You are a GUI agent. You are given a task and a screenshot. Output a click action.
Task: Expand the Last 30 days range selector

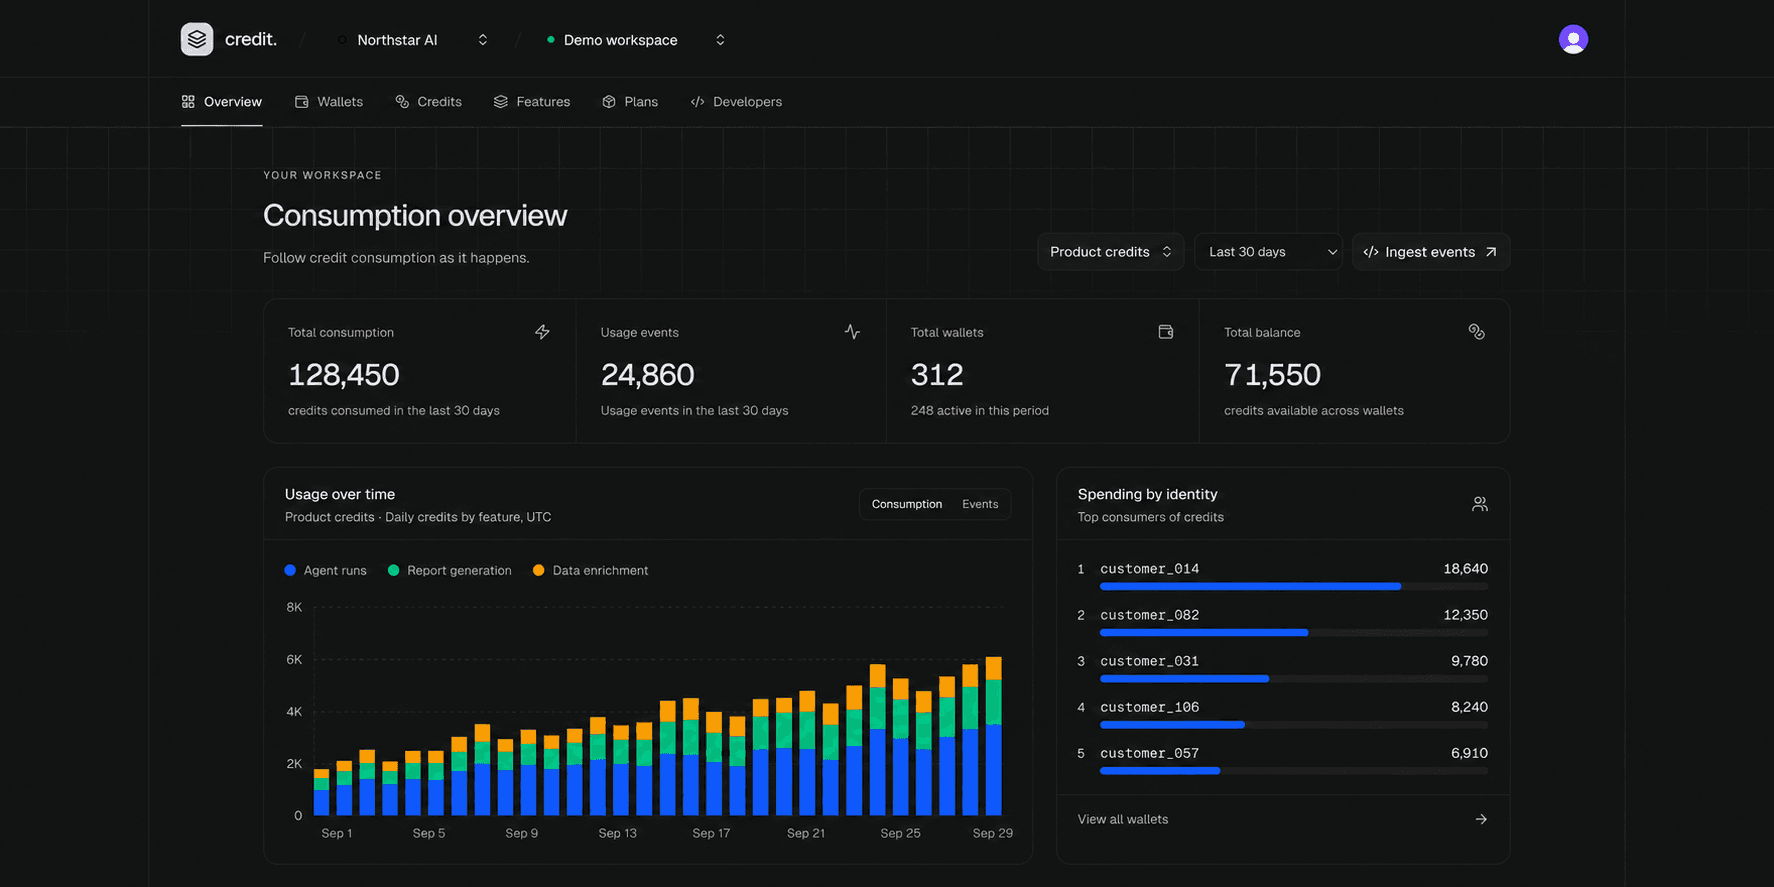(x=1268, y=252)
